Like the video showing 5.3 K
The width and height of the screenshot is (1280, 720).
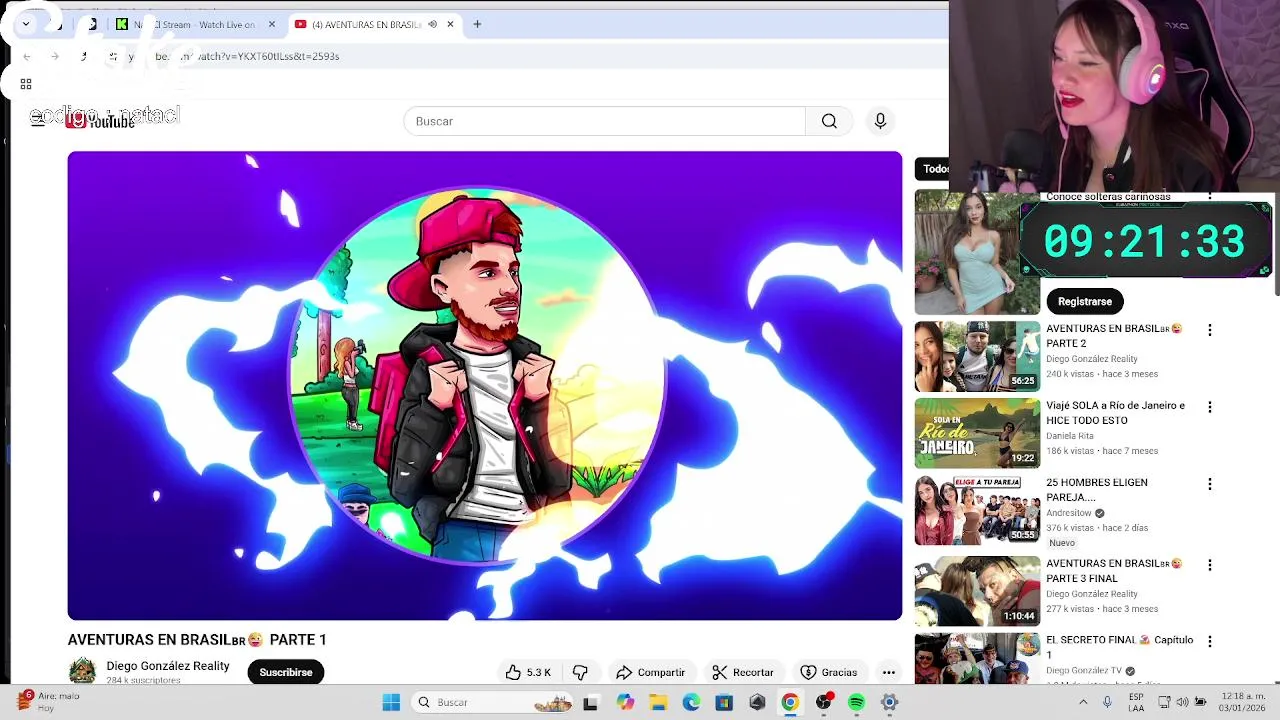pos(529,672)
